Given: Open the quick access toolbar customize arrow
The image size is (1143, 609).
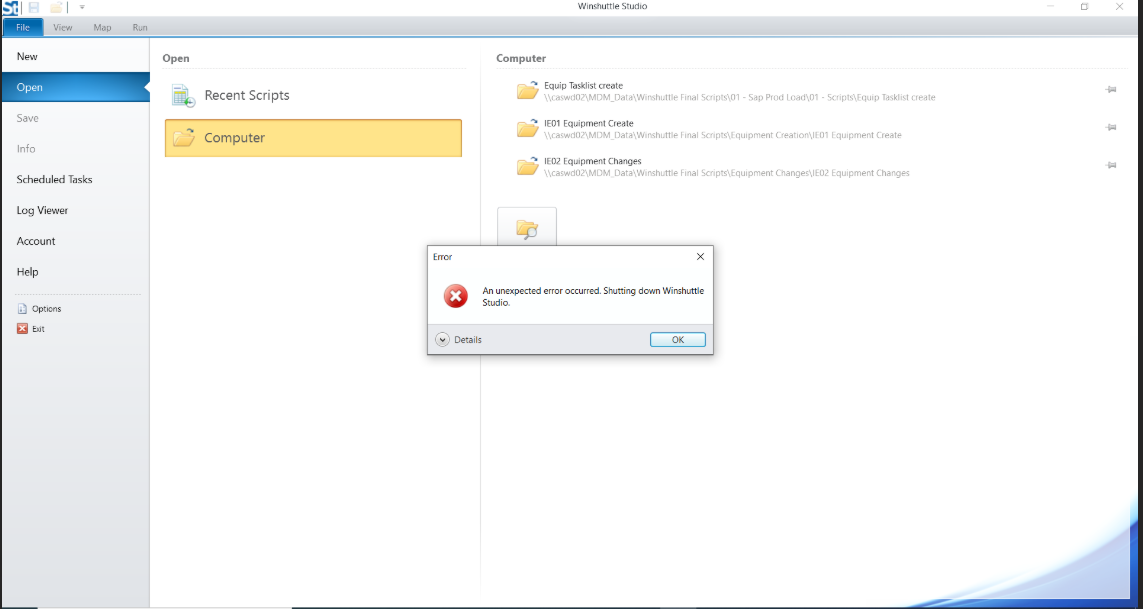Looking at the screenshot, I should click(x=82, y=7).
